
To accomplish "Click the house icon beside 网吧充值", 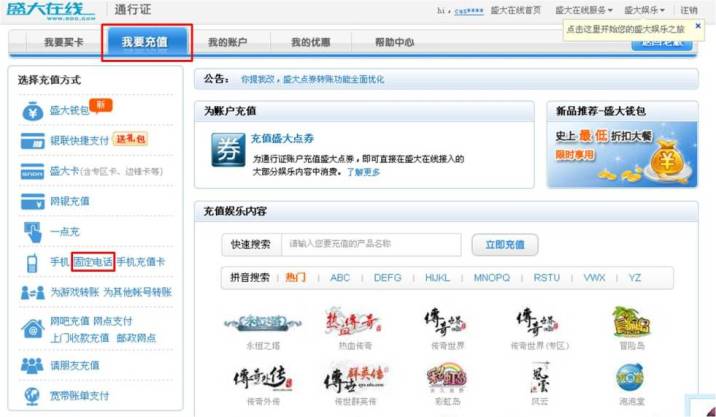I will 32,329.
